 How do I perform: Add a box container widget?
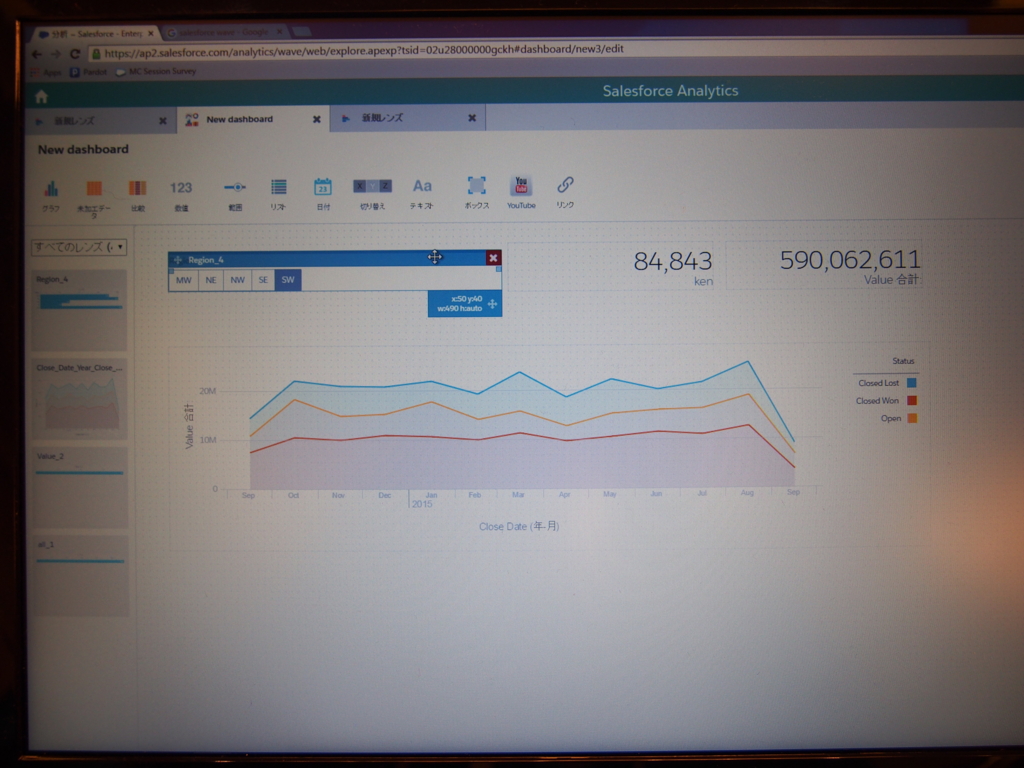click(477, 193)
